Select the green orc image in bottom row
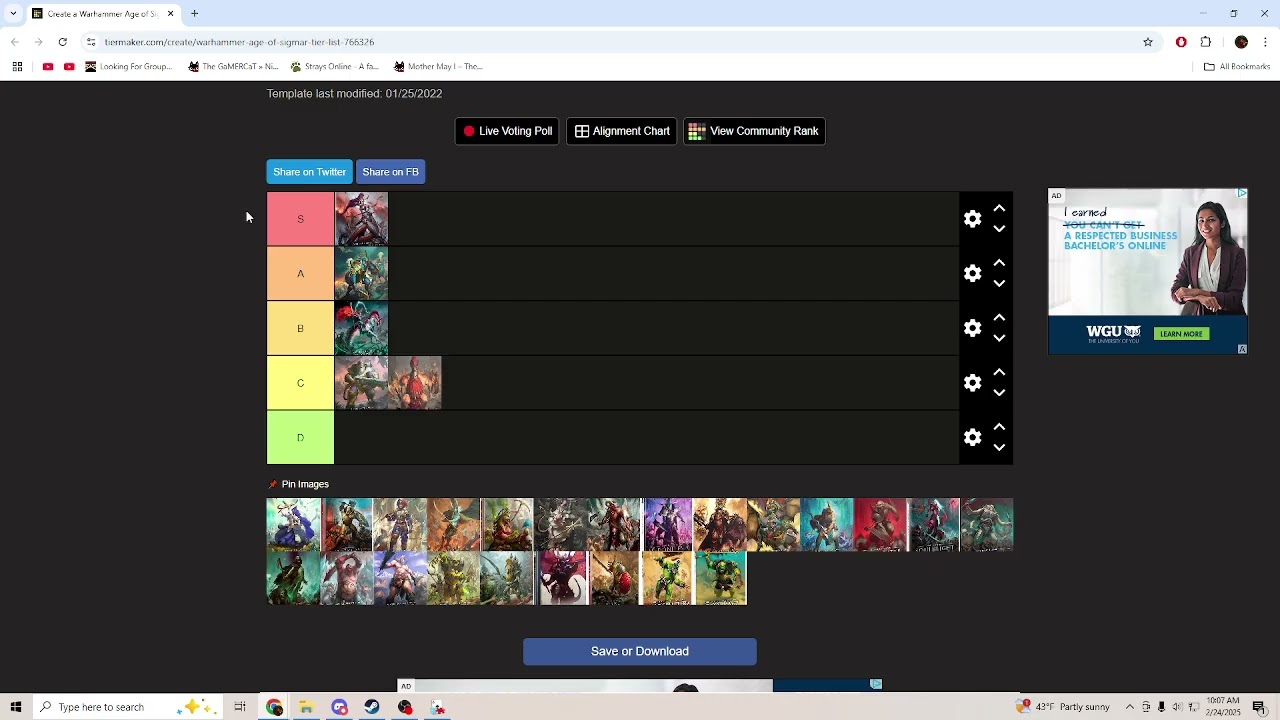This screenshot has height=720, width=1280. (720, 579)
